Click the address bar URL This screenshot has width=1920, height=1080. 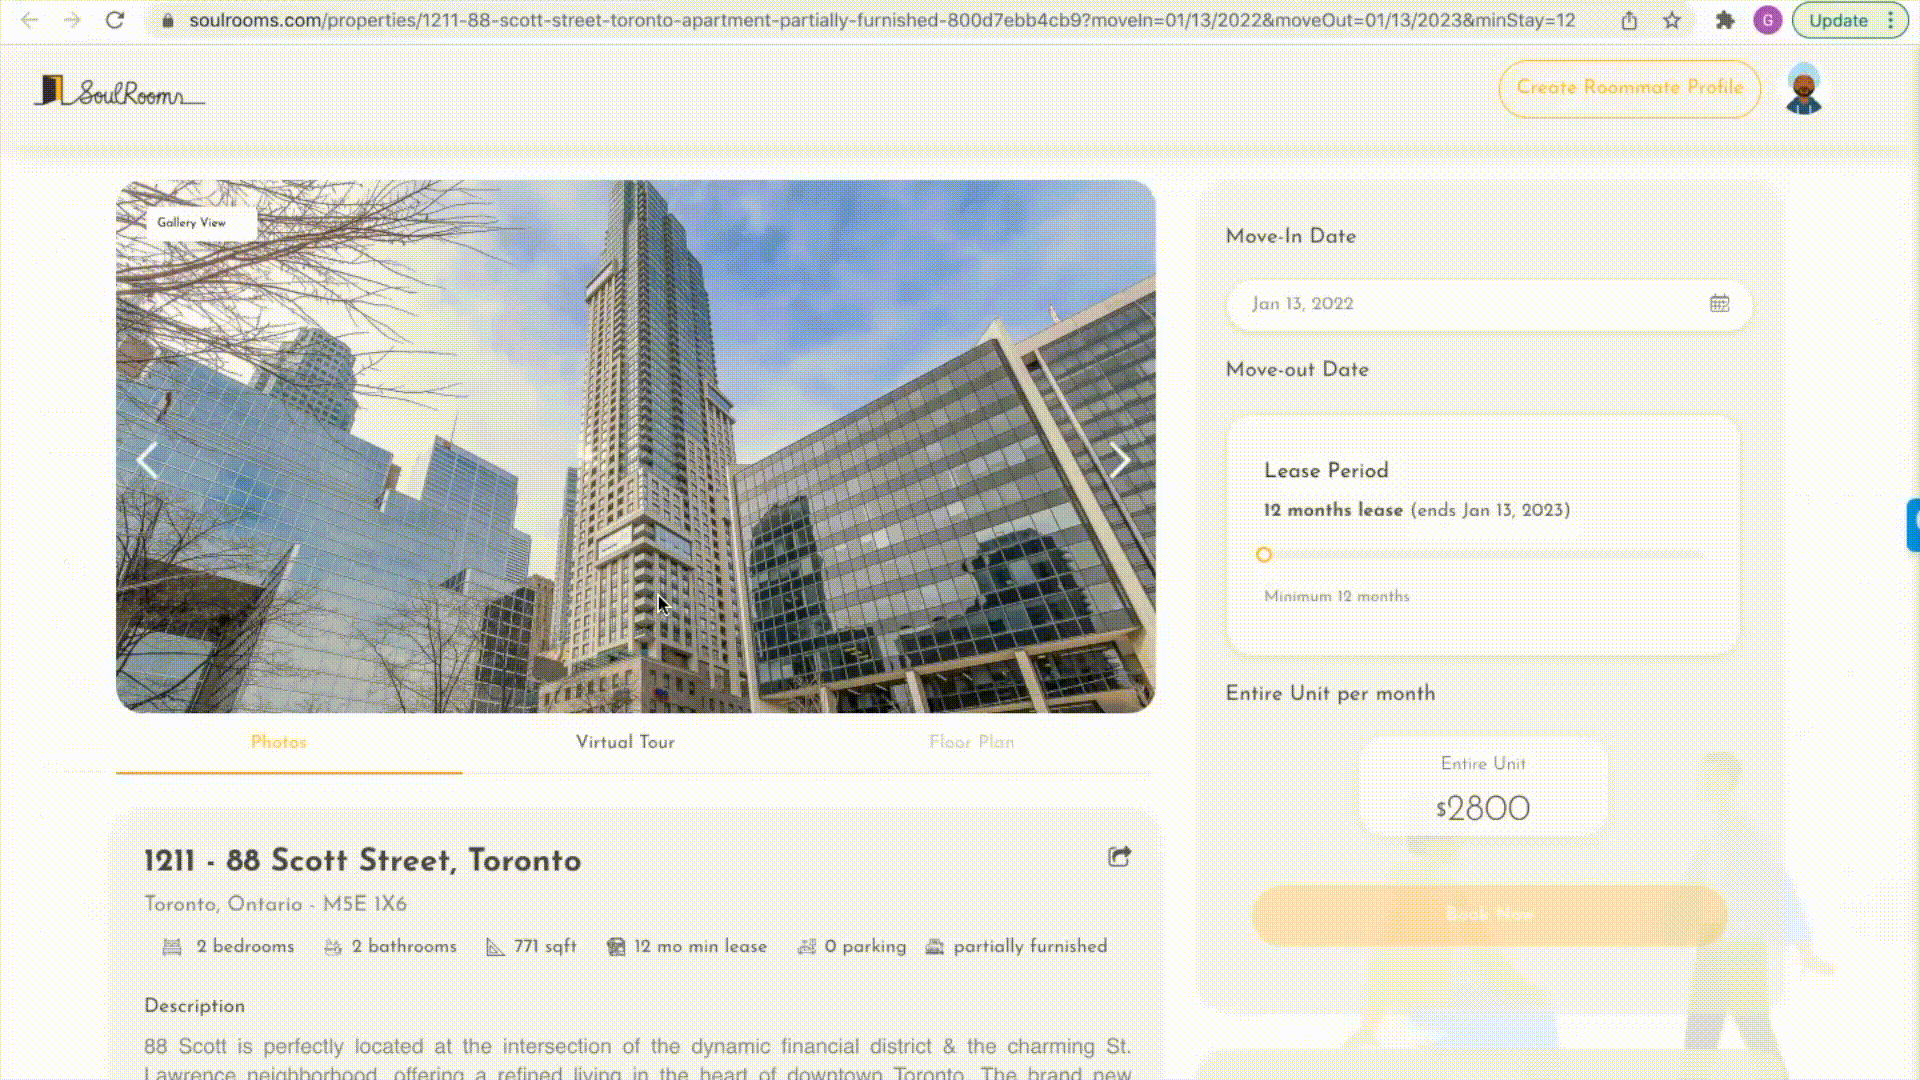[x=881, y=20]
